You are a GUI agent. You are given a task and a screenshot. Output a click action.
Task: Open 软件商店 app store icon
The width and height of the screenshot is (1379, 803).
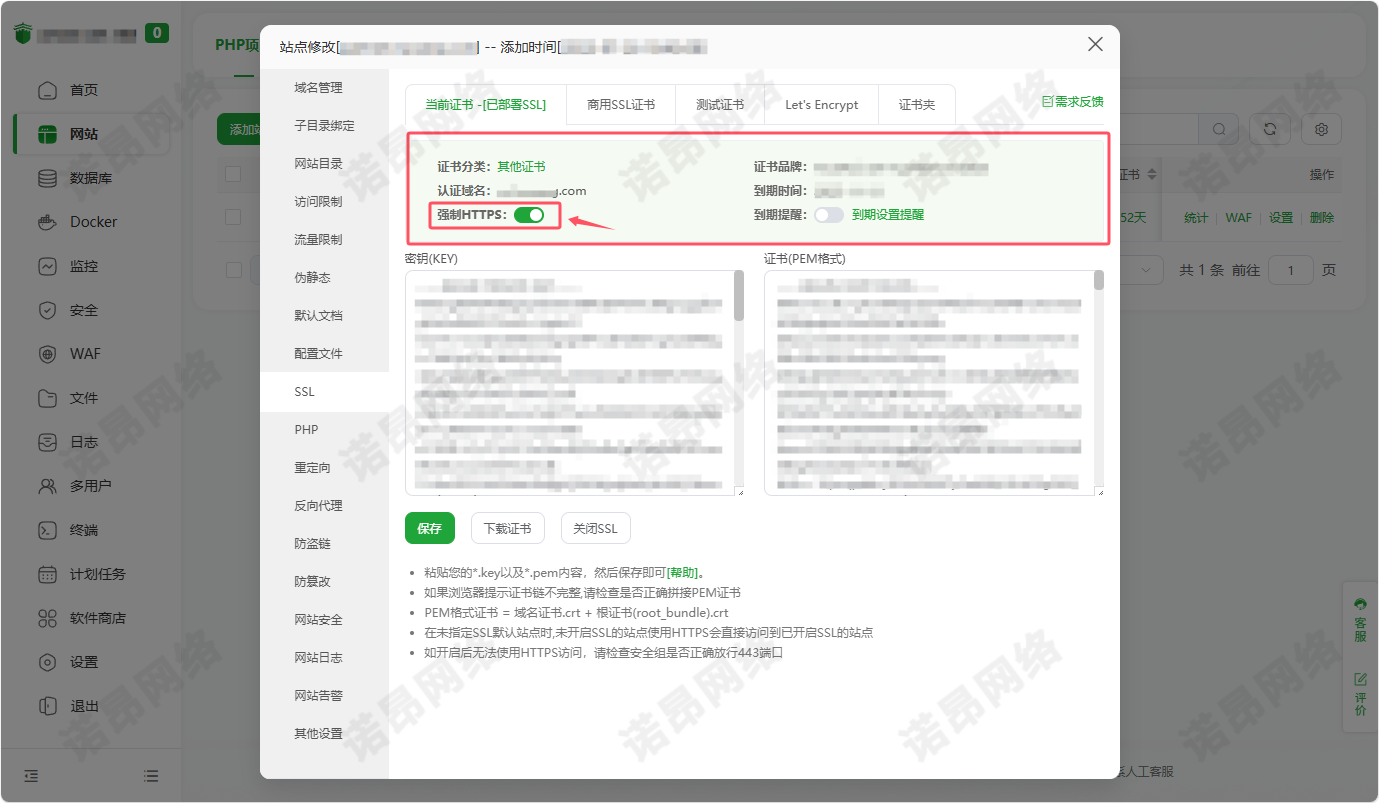(x=47, y=618)
